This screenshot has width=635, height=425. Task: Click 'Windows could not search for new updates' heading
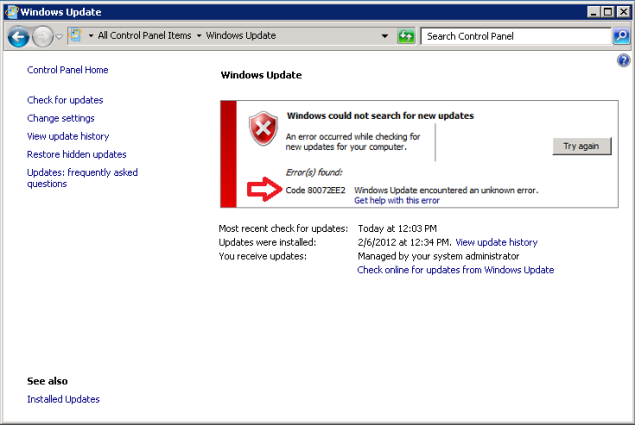coord(380,116)
